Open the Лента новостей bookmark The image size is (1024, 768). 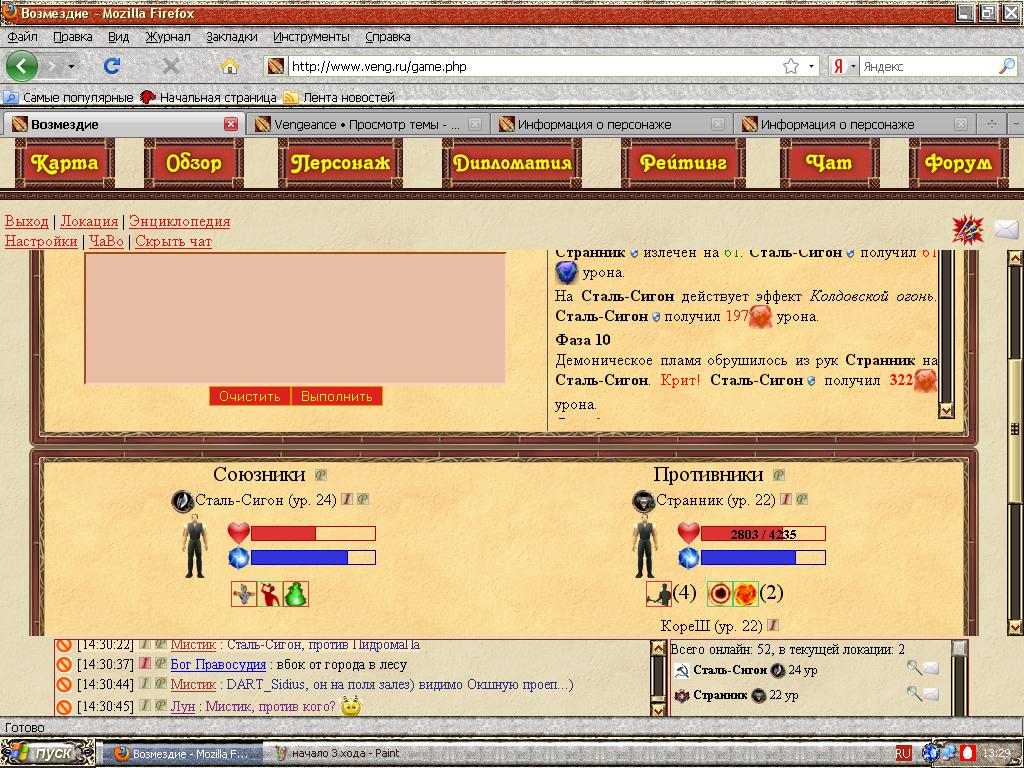[340, 98]
